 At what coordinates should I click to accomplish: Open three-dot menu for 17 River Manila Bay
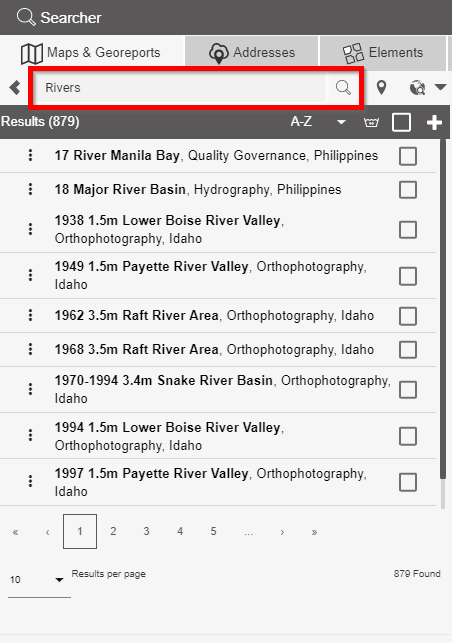tap(30, 155)
